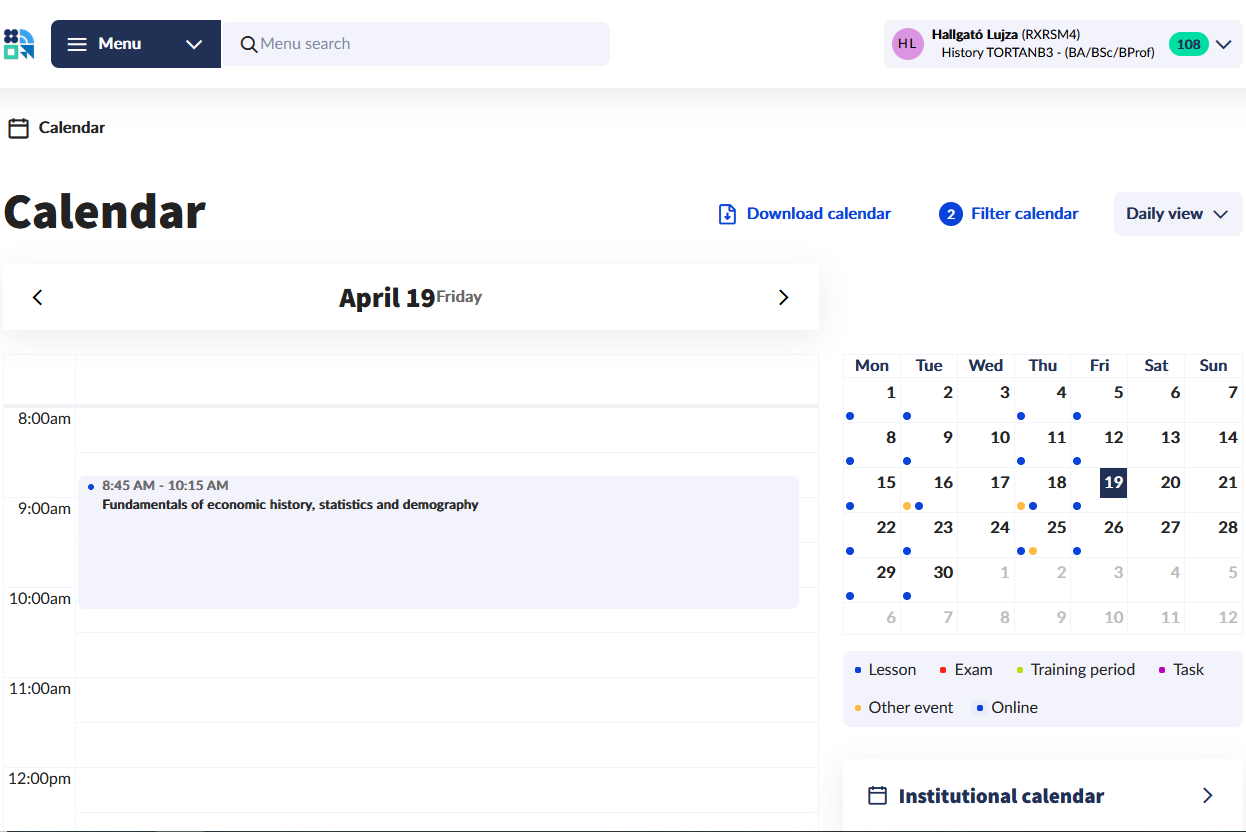The height and width of the screenshot is (832, 1246).
Task: Go to previous day with left arrow
Action: pos(38,297)
